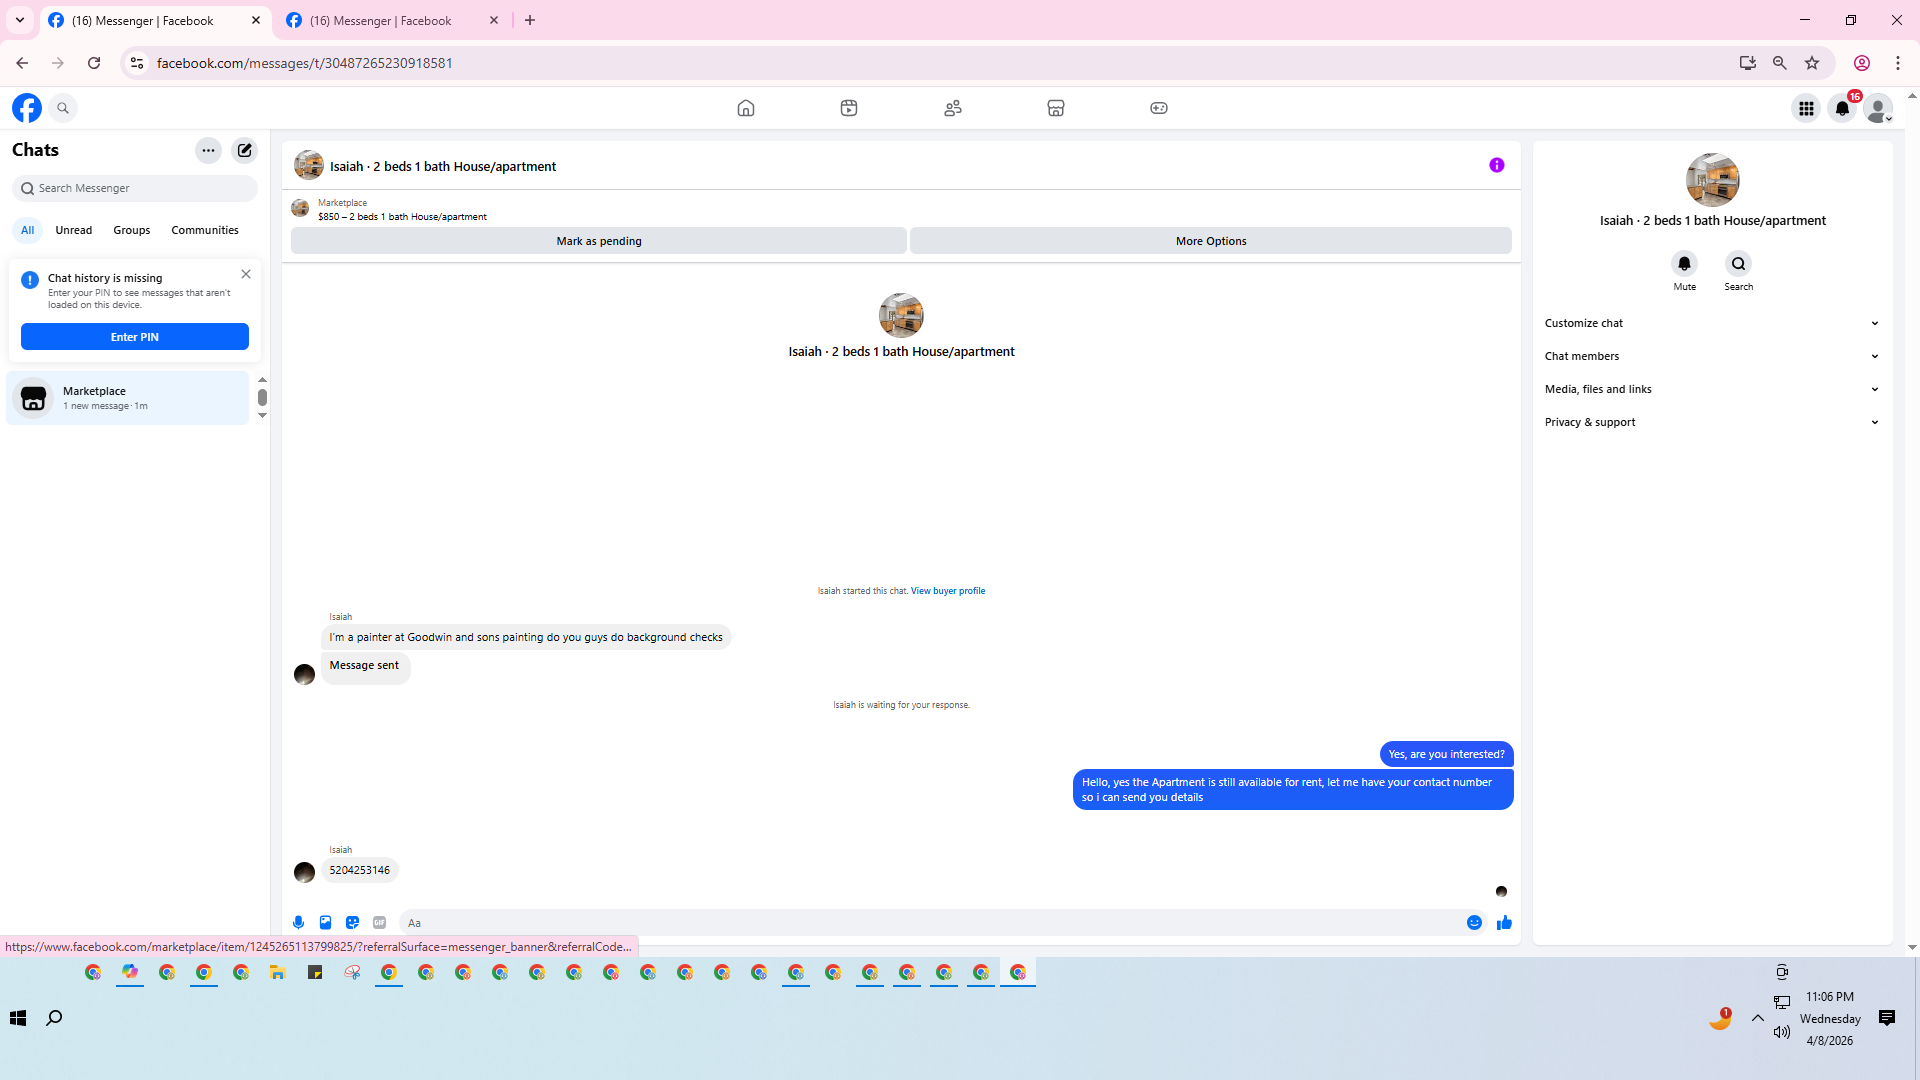Click the voice clip microphone icon
The image size is (1920, 1080).
(298, 922)
